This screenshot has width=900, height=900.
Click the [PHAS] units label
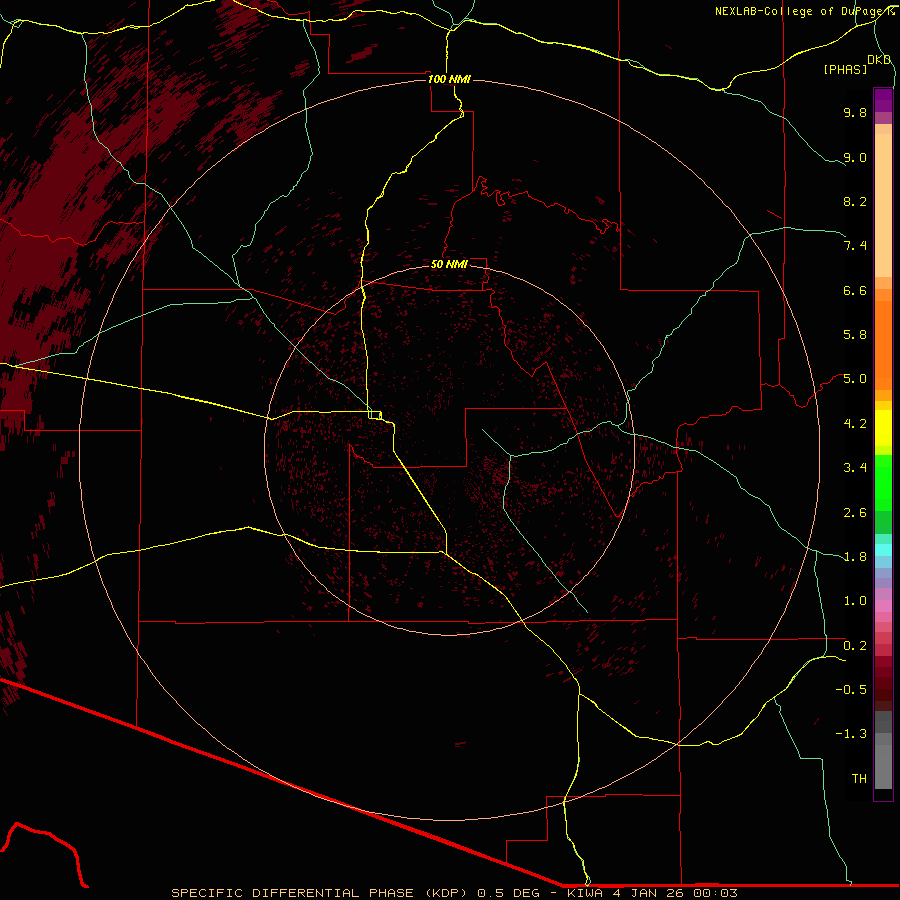coord(845,70)
